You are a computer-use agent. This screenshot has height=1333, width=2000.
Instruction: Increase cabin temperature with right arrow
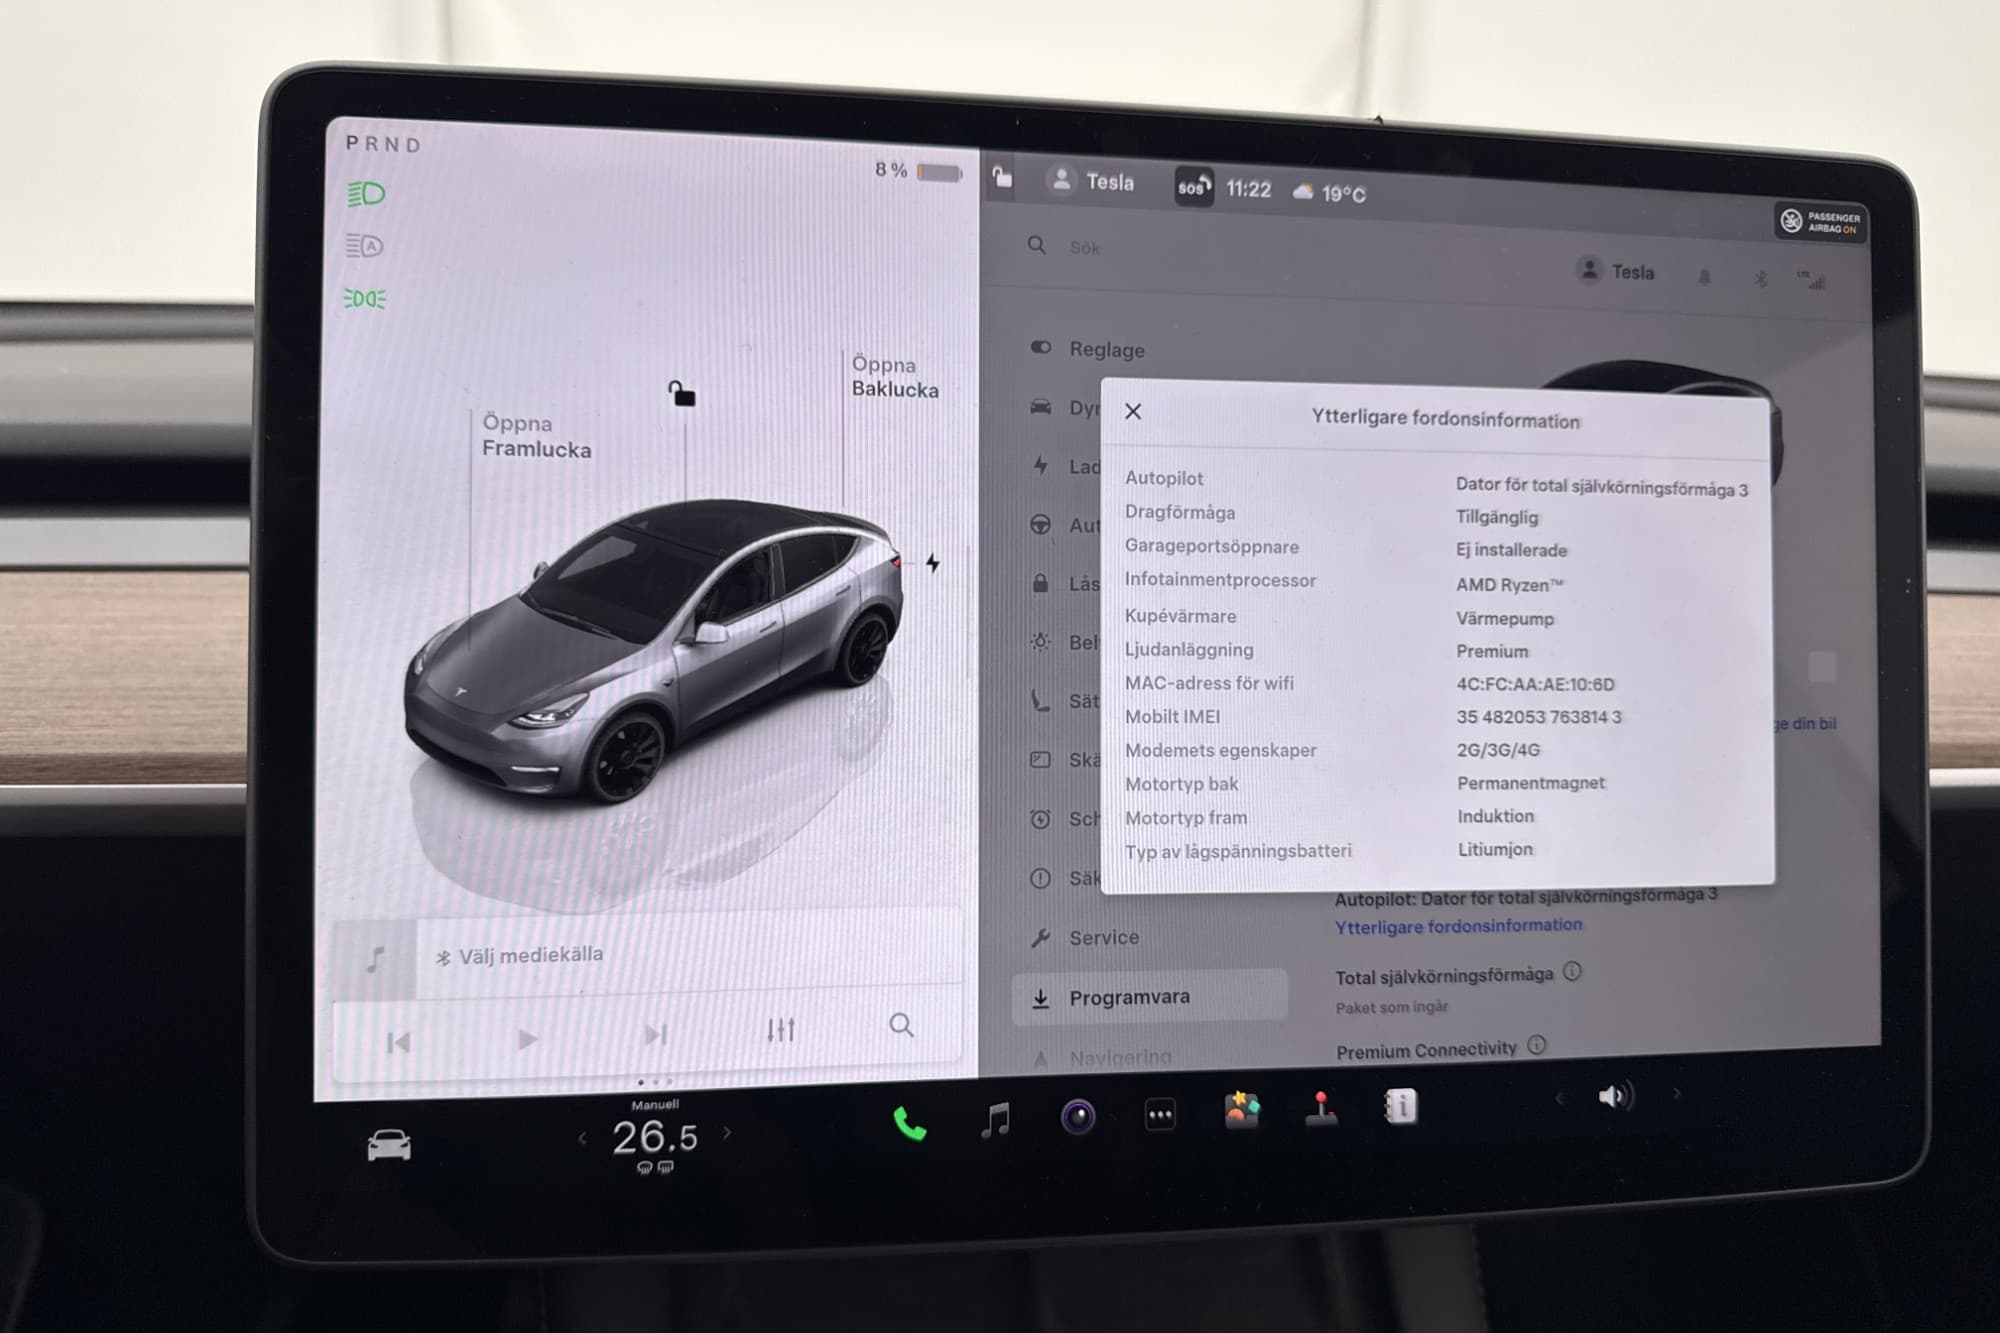coord(727,1132)
